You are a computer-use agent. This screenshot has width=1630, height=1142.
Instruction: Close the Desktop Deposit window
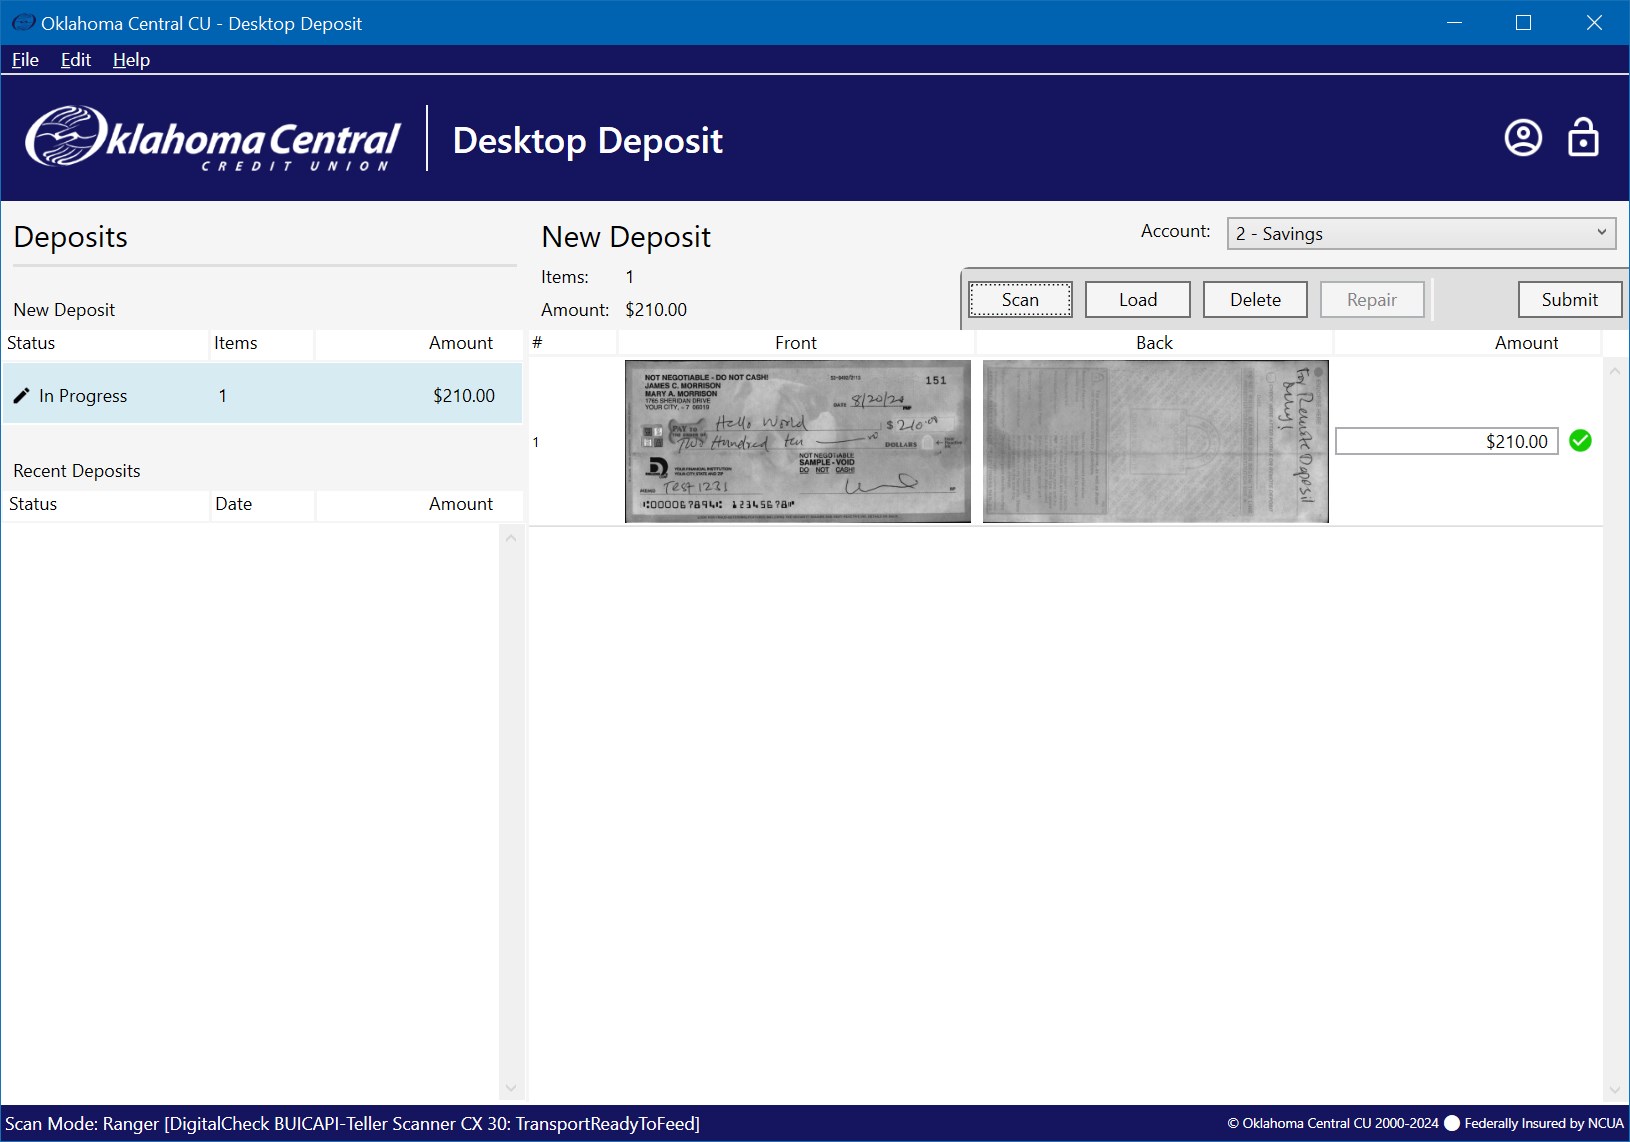click(1594, 22)
